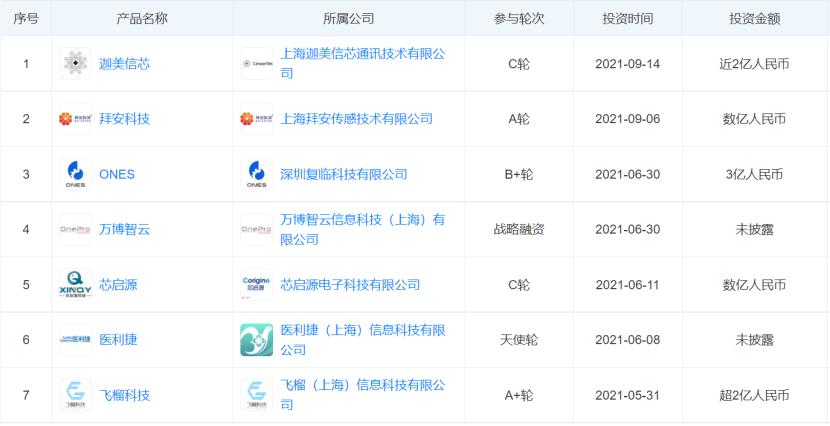Screen dimensions: 830x426
Task: Select the date 2021-06-11
Action: coord(628,285)
